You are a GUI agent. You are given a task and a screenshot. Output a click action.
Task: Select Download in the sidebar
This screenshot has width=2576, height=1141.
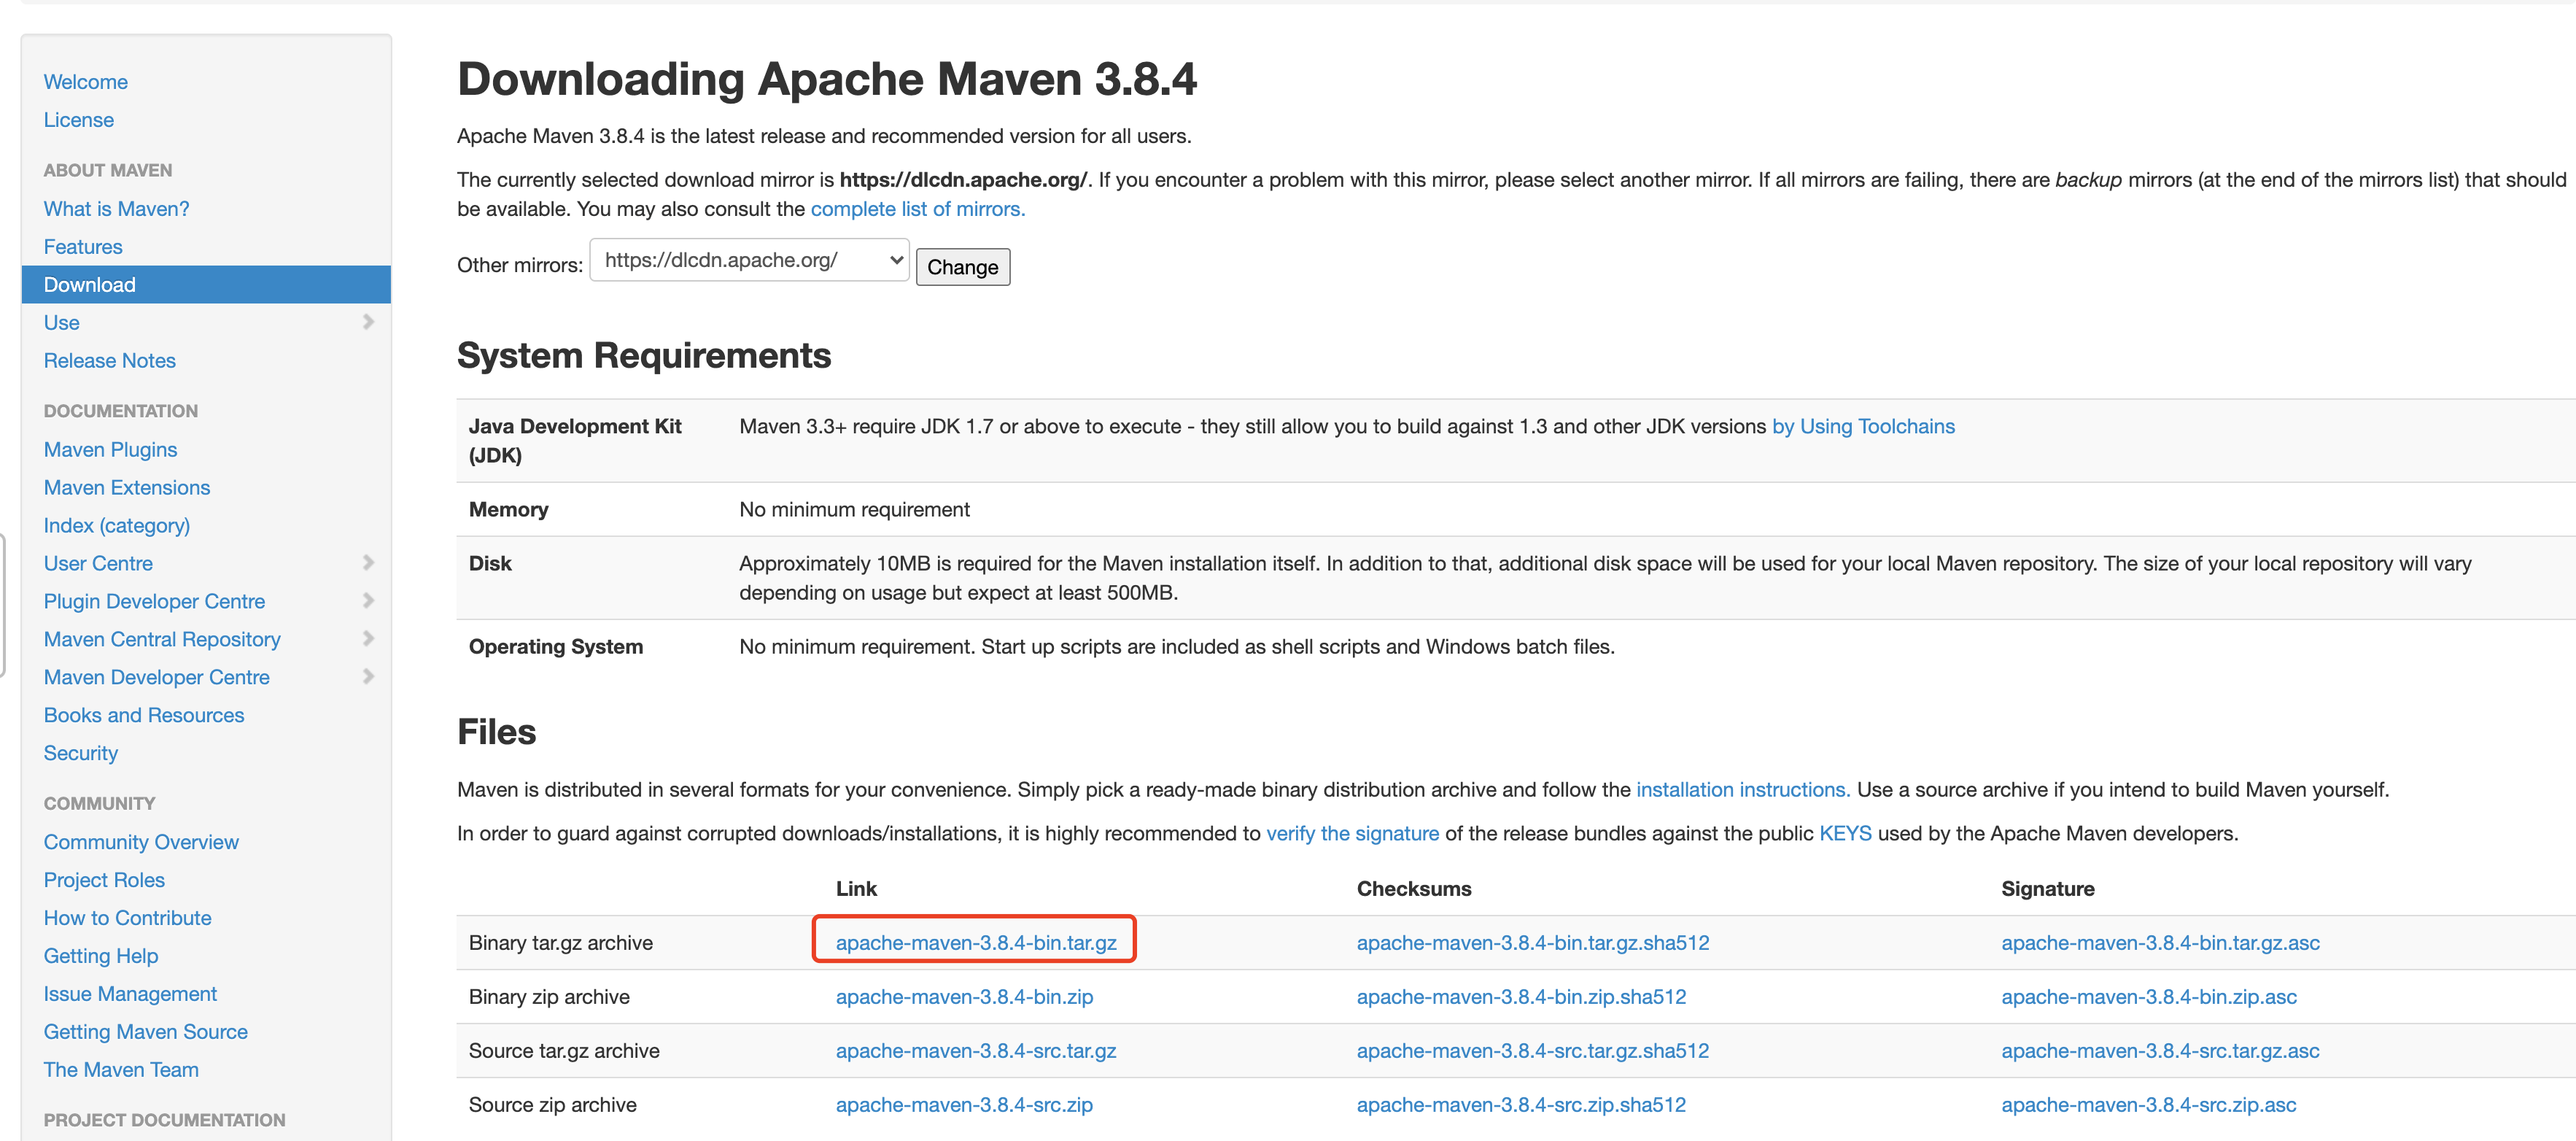pyautogui.click(x=90, y=285)
